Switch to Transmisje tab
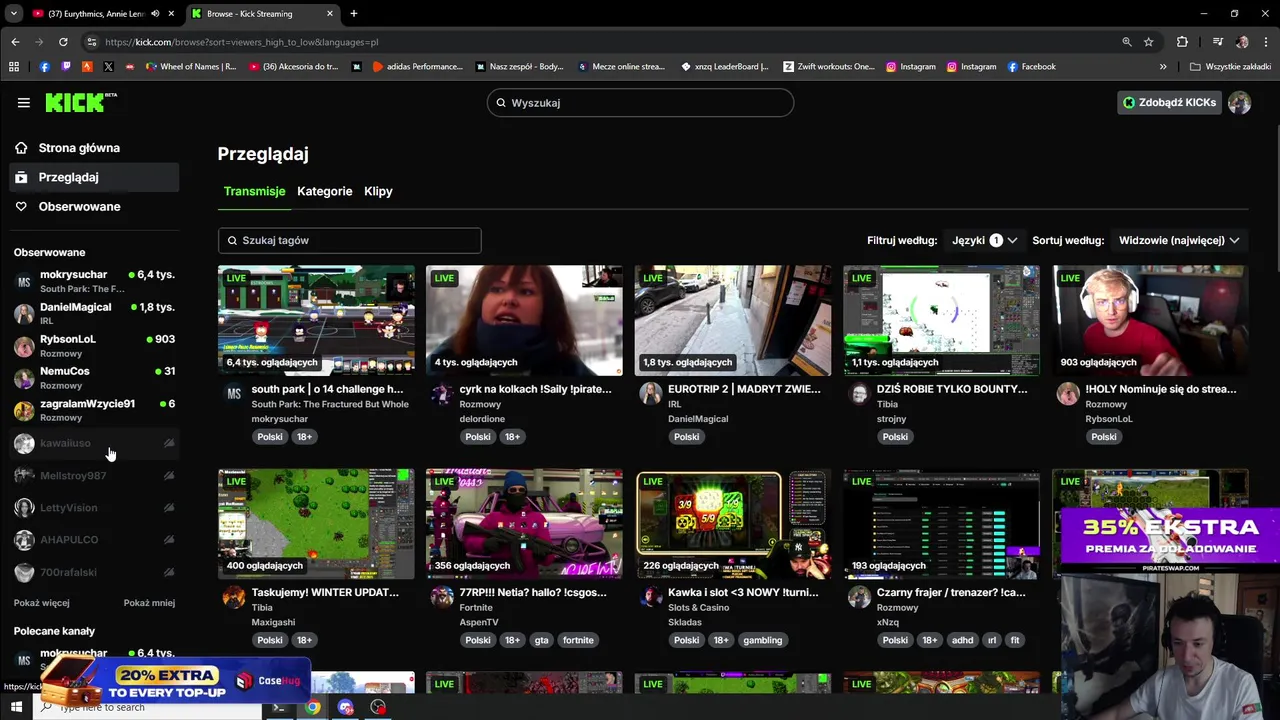 tap(254, 191)
